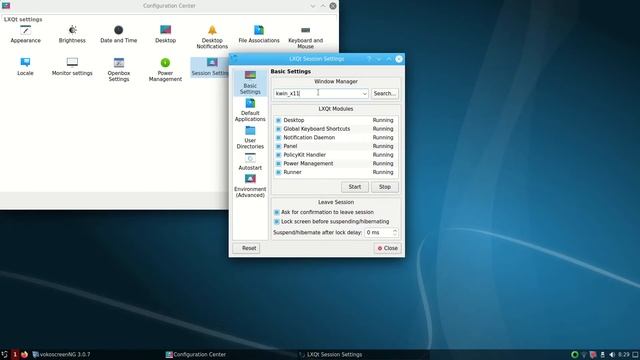
Task: Toggle the Panel module checkbox
Action: 278,146
